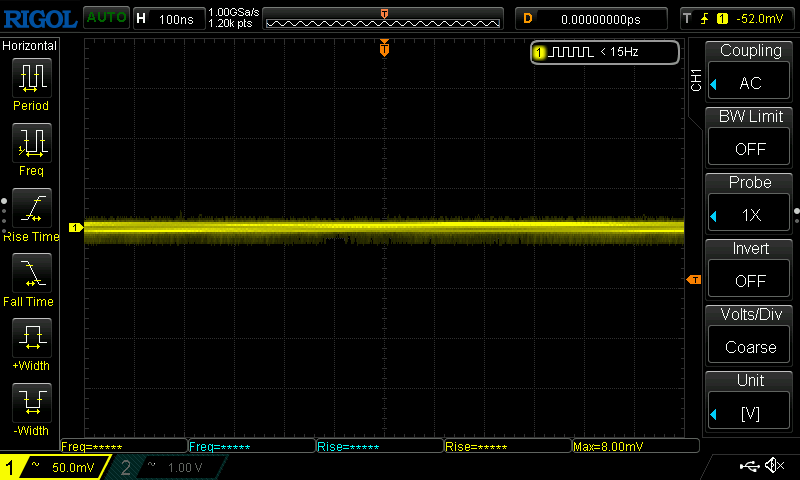Select the Fall Time measurement icon
The image size is (800, 480).
32,273
